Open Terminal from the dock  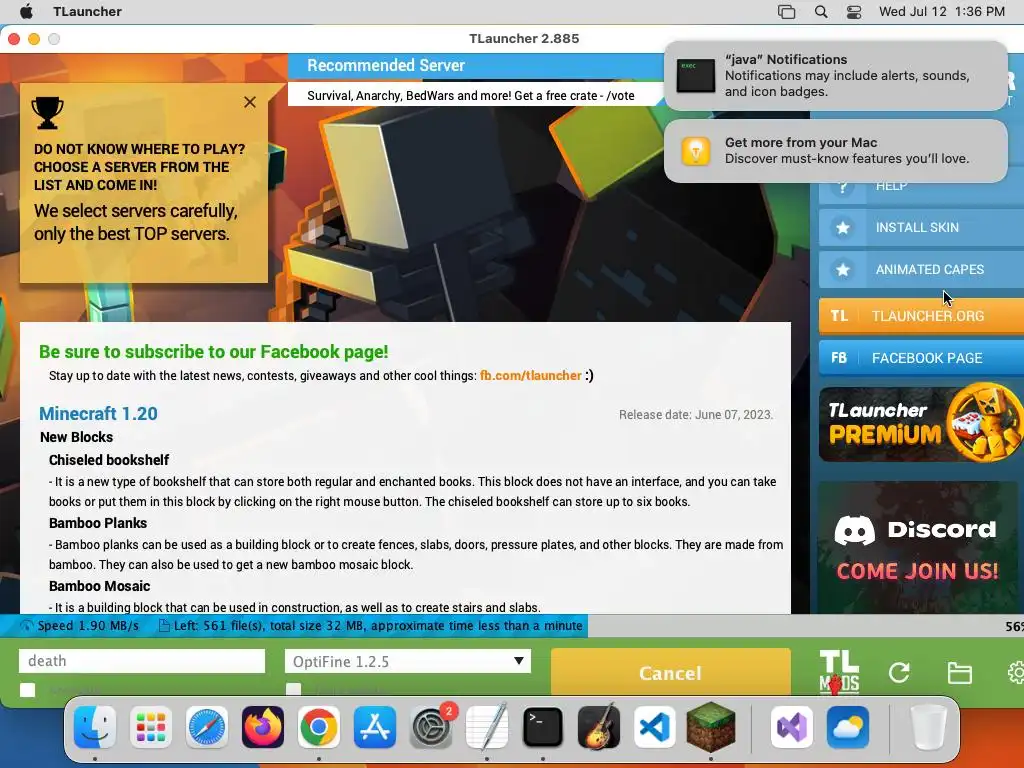tap(543, 727)
